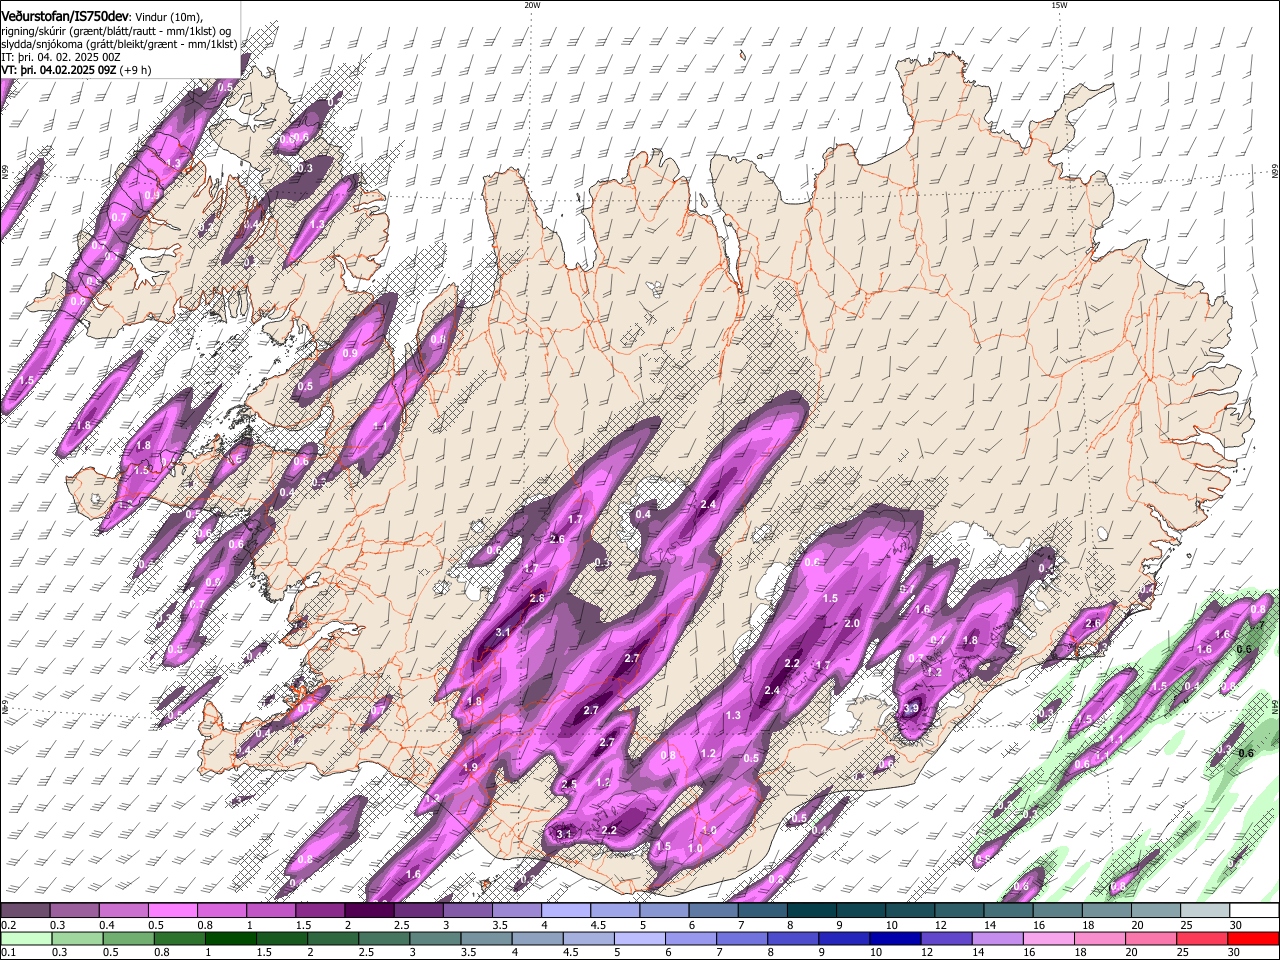Click the title text Veðurstofan/IS750dev
The height and width of the screenshot is (960, 1280).
point(65,17)
